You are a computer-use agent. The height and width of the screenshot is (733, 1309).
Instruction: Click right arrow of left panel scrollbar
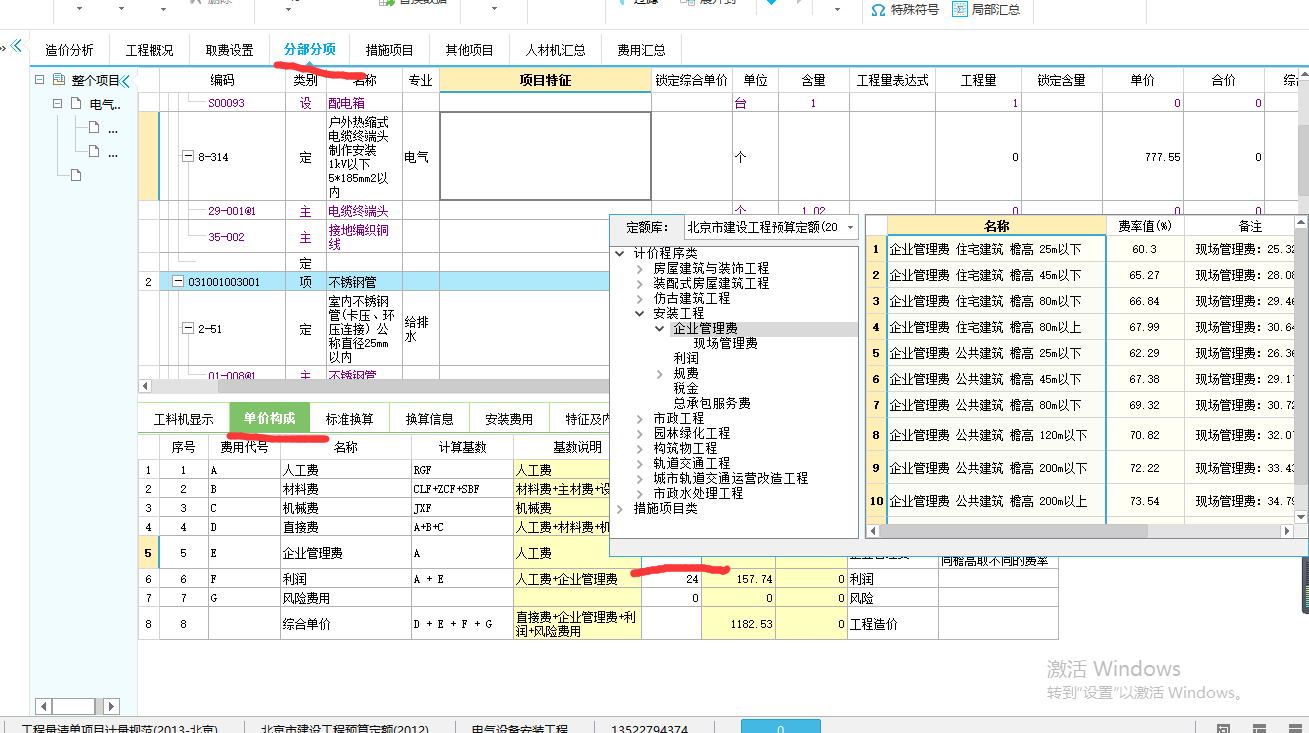pos(111,706)
